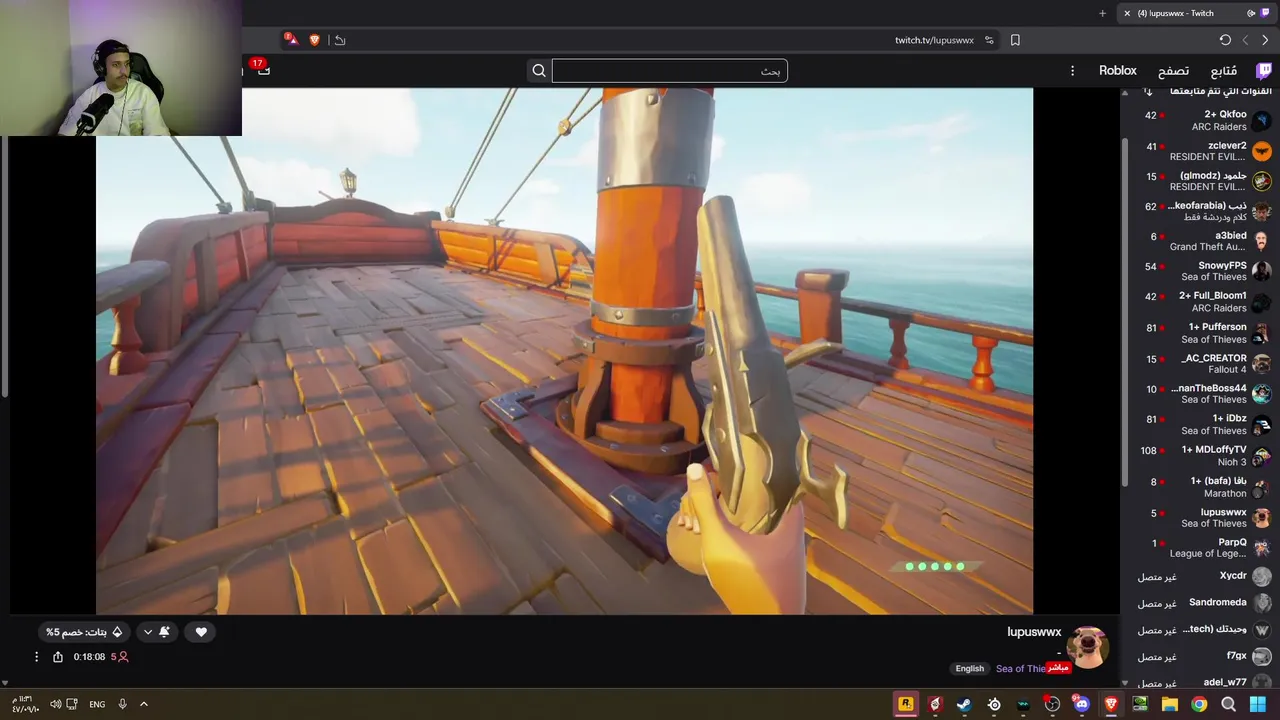Click the lupuswwx streamer avatar
The image size is (1280, 720).
pyautogui.click(x=1087, y=648)
